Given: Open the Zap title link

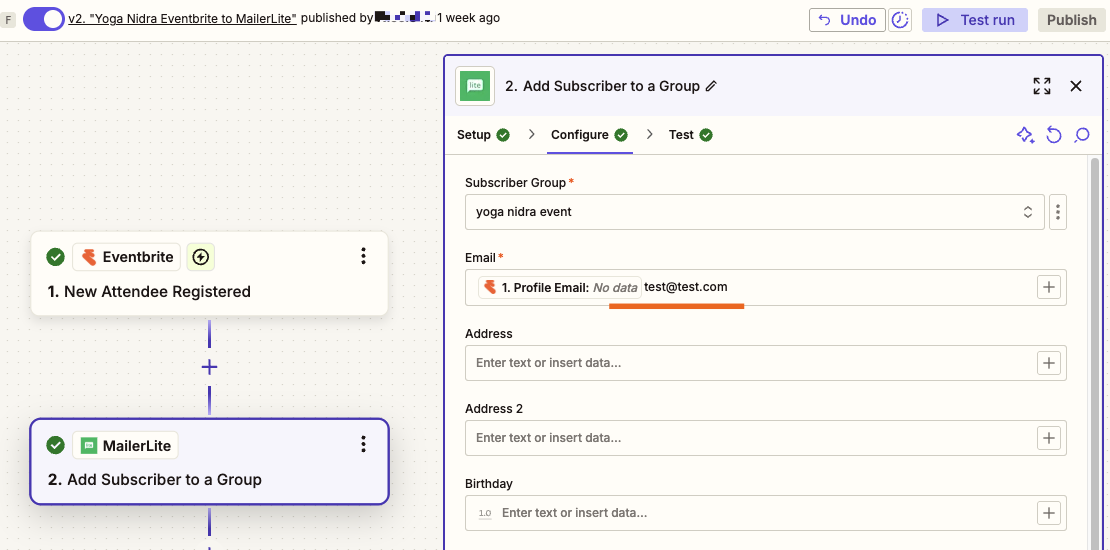Looking at the screenshot, I should coord(183,18).
